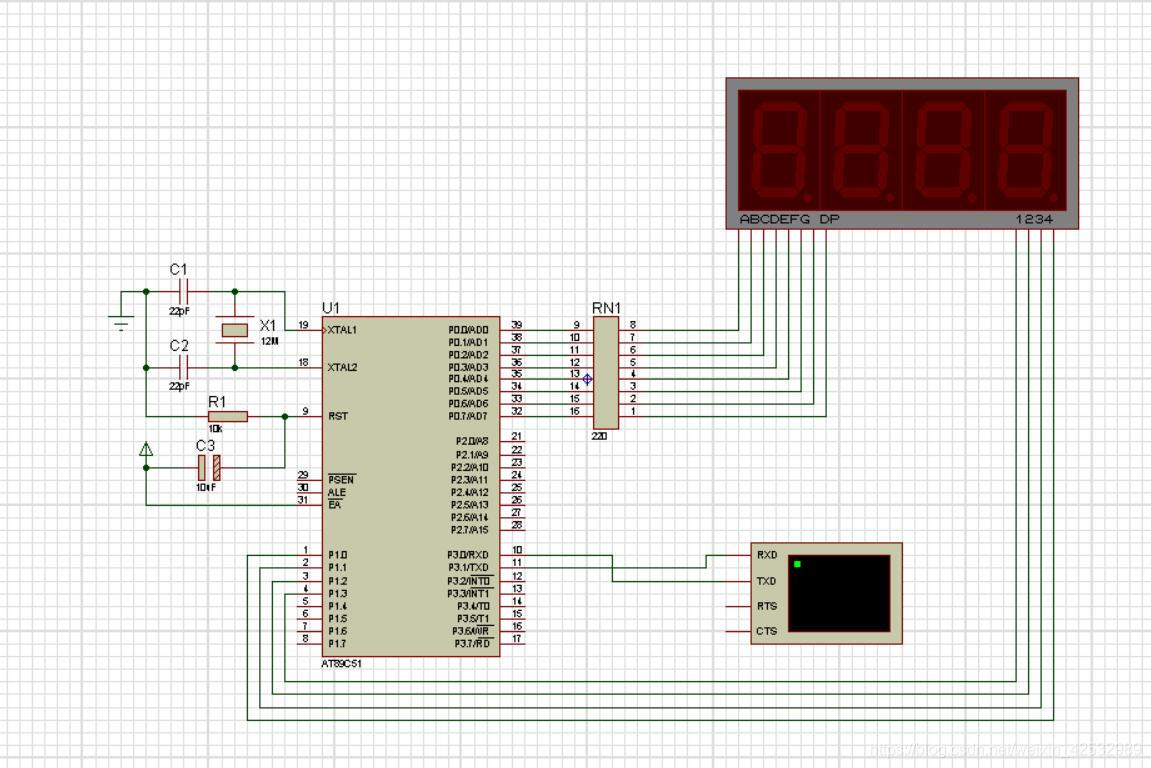
Task: Click the P1.0 pin label on U1
Action: pyautogui.click(x=338, y=555)
